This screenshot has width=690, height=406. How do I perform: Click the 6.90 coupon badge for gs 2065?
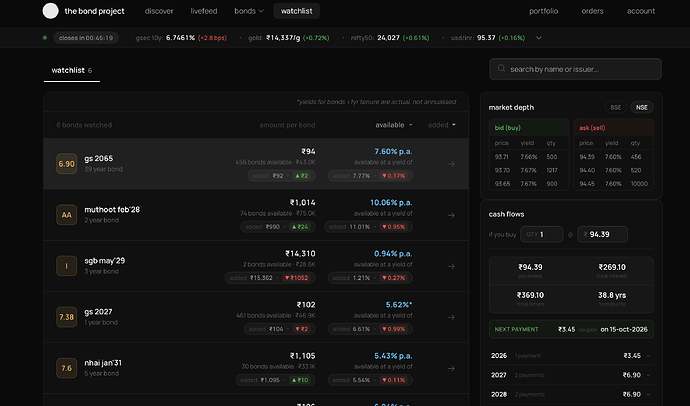pos(66,164)
